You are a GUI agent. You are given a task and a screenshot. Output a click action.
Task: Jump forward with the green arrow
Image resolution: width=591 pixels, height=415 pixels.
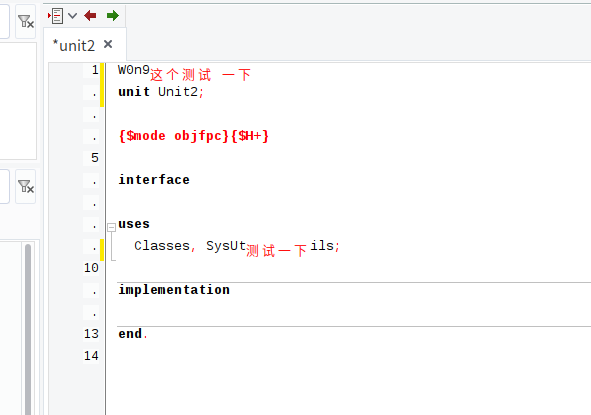coord(113,16)
